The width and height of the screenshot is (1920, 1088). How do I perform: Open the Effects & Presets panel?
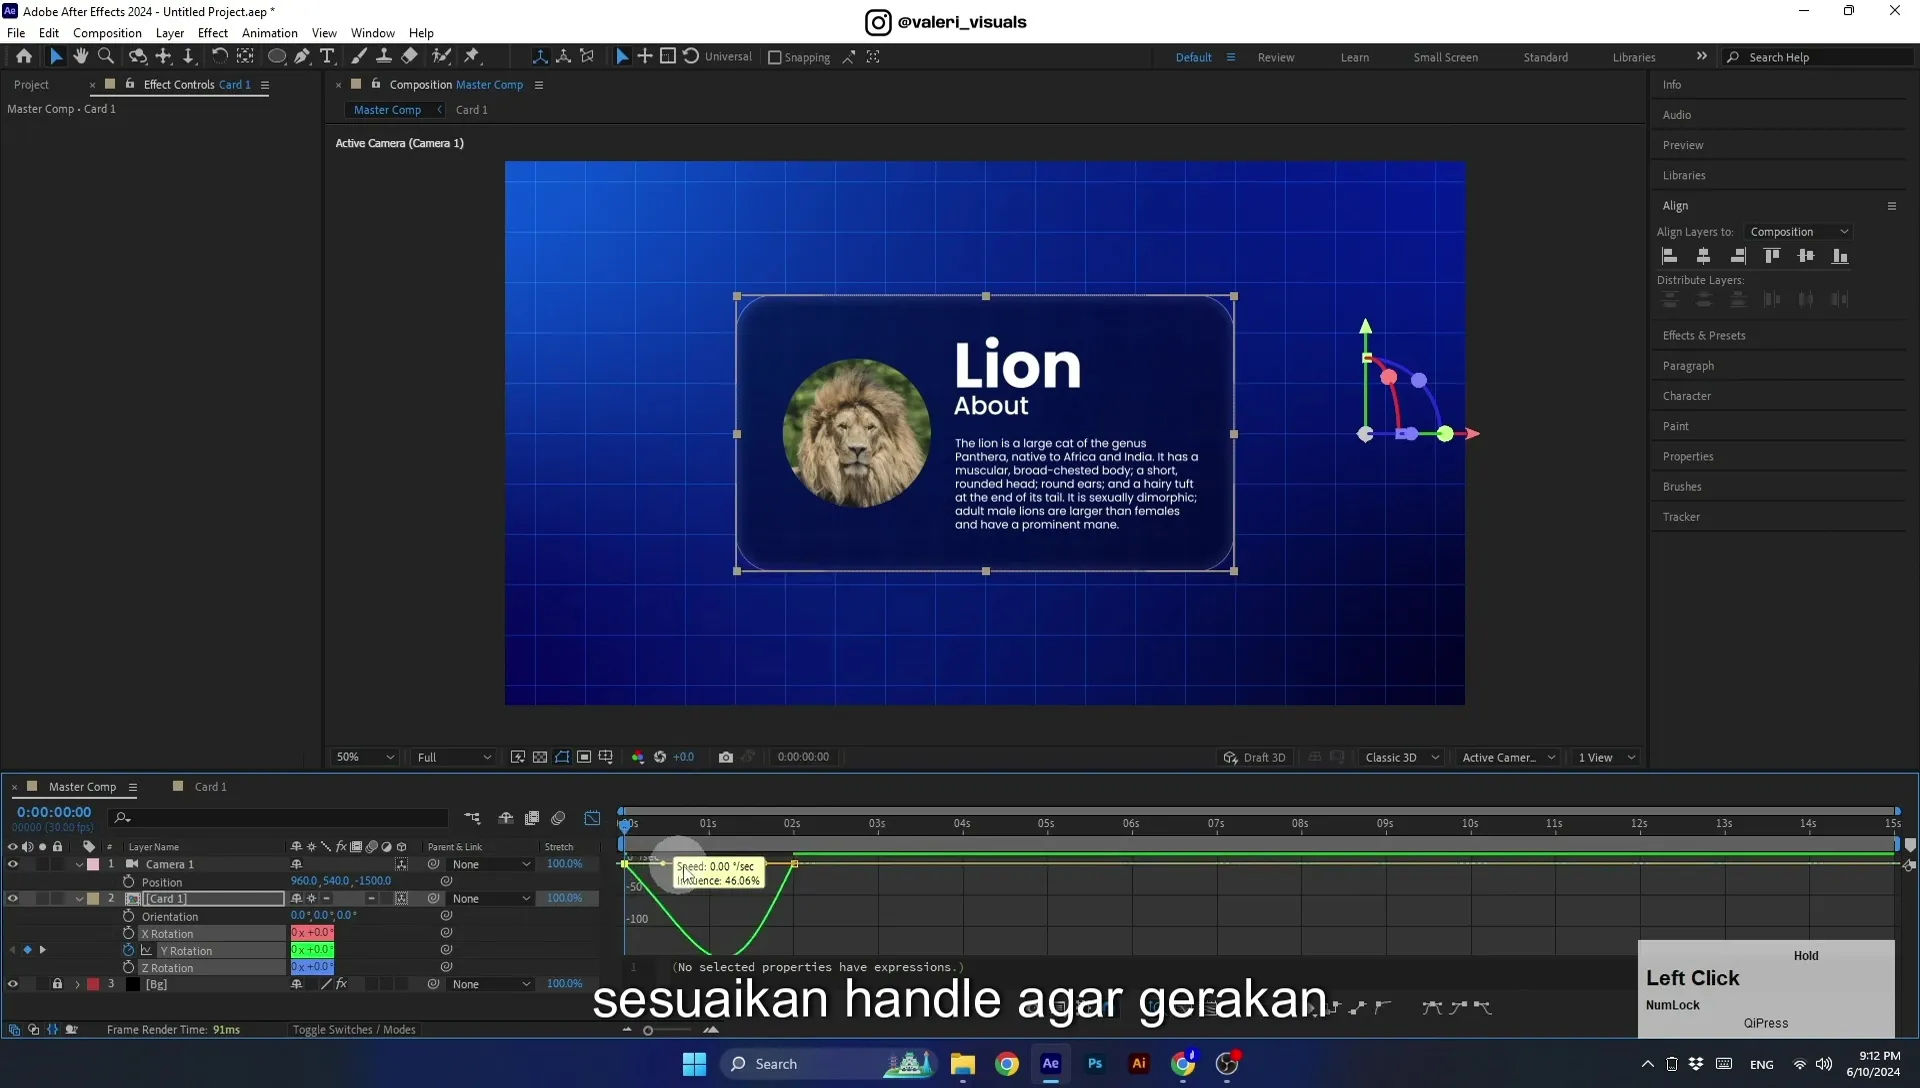coord(1704,336)
